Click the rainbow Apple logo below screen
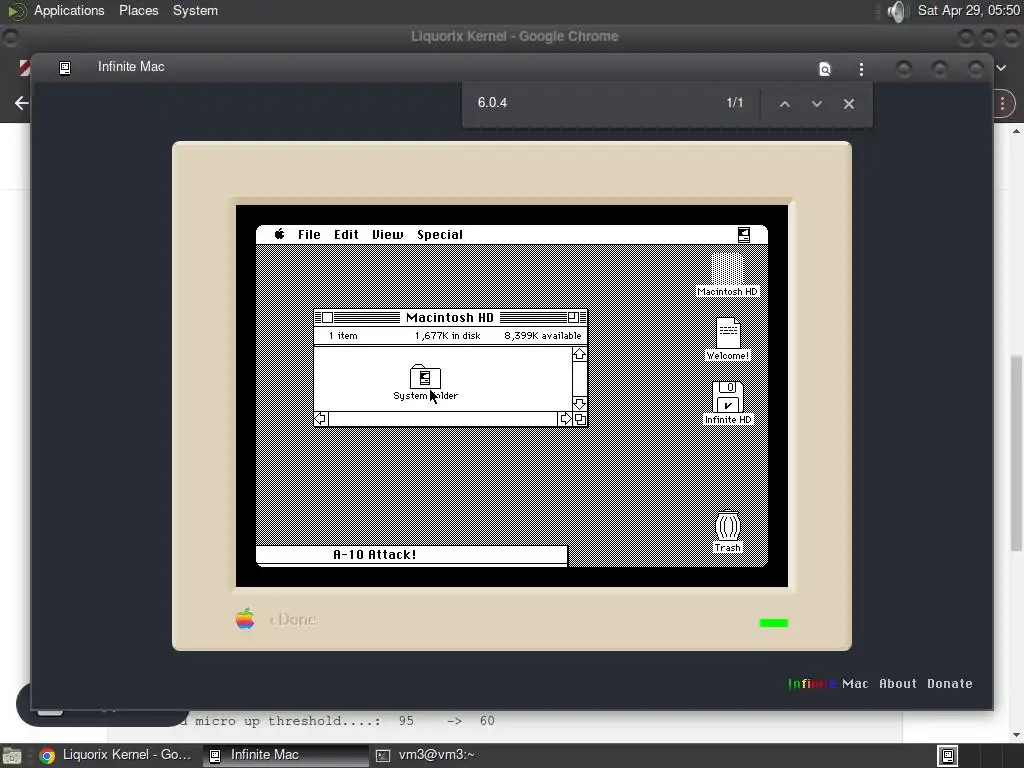1024x768 pixels. [245, 618]
